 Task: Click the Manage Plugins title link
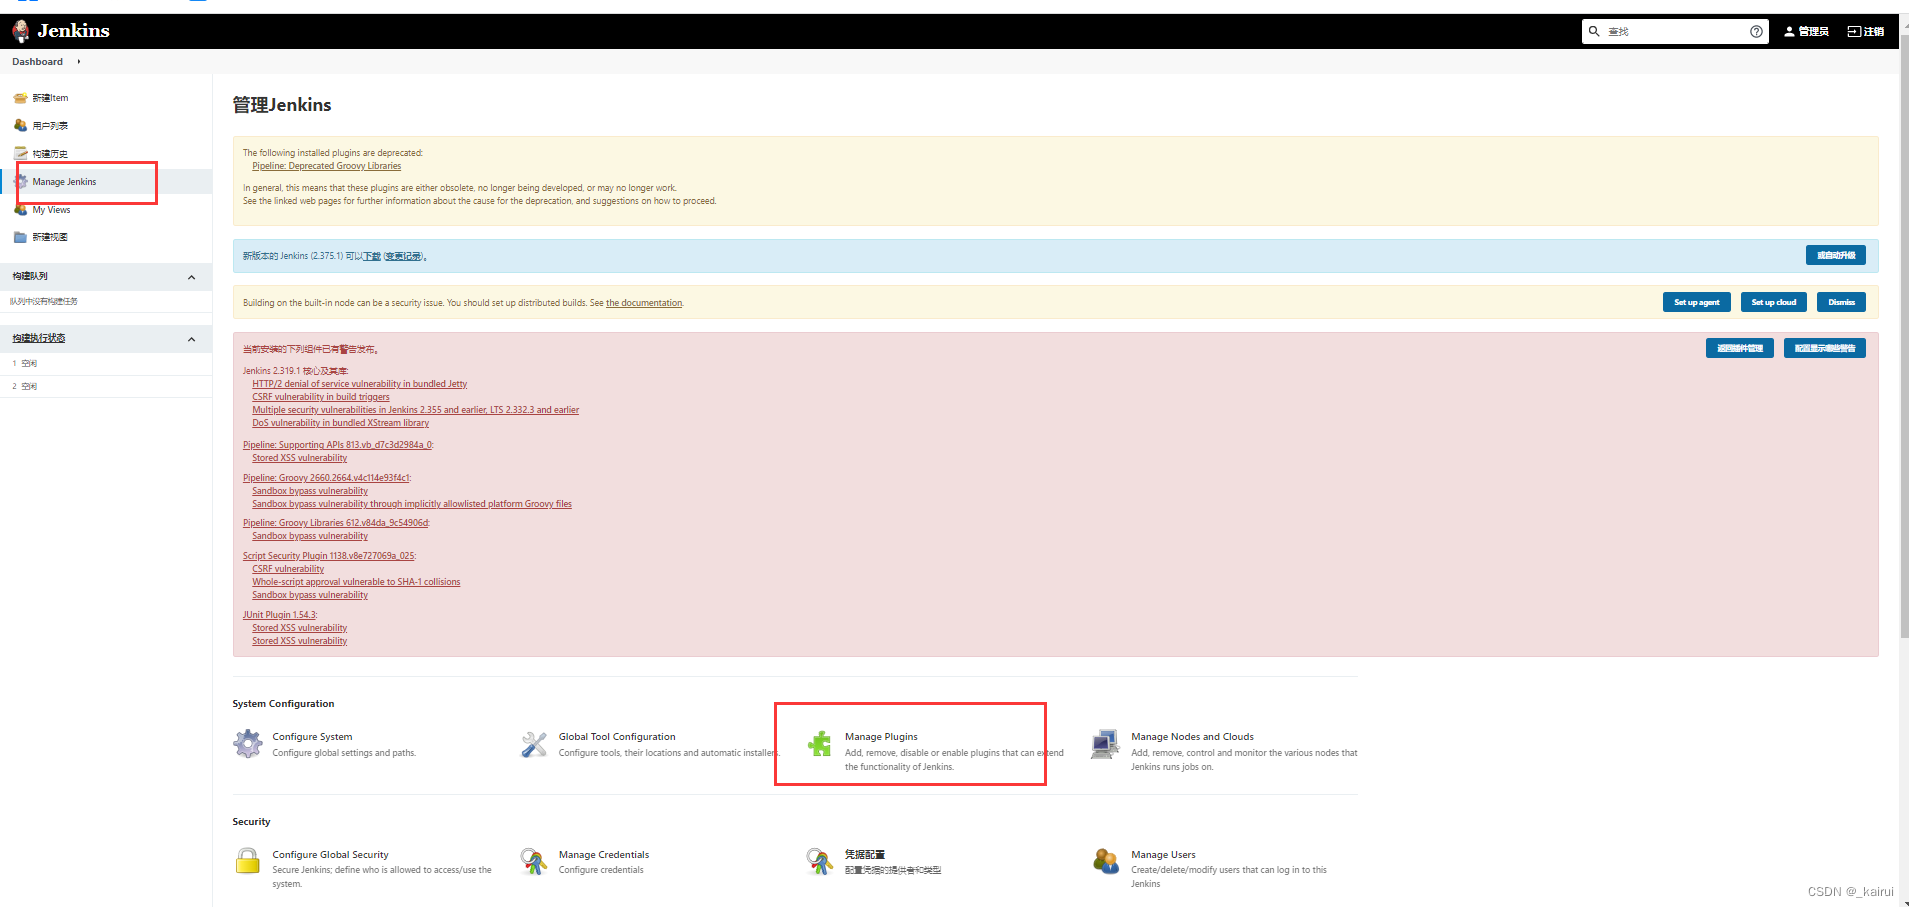coord(881,737)
